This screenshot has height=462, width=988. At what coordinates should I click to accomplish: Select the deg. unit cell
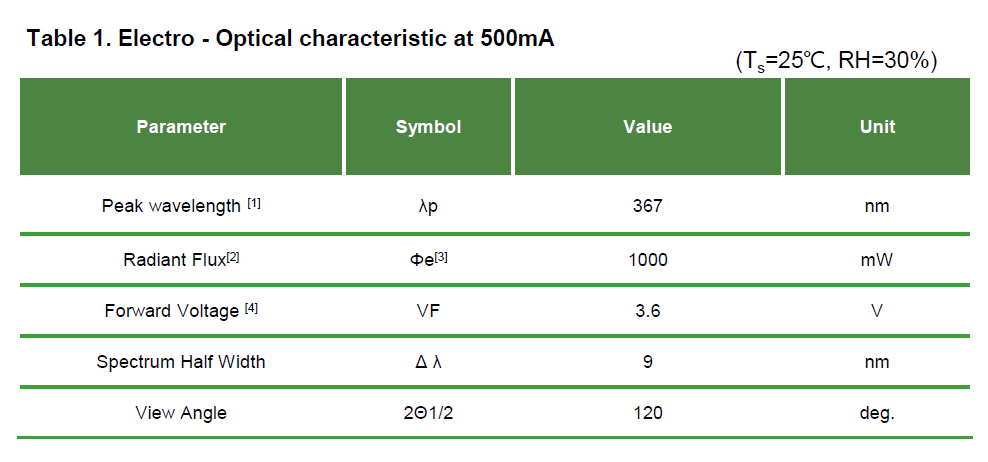pos(877,413)
